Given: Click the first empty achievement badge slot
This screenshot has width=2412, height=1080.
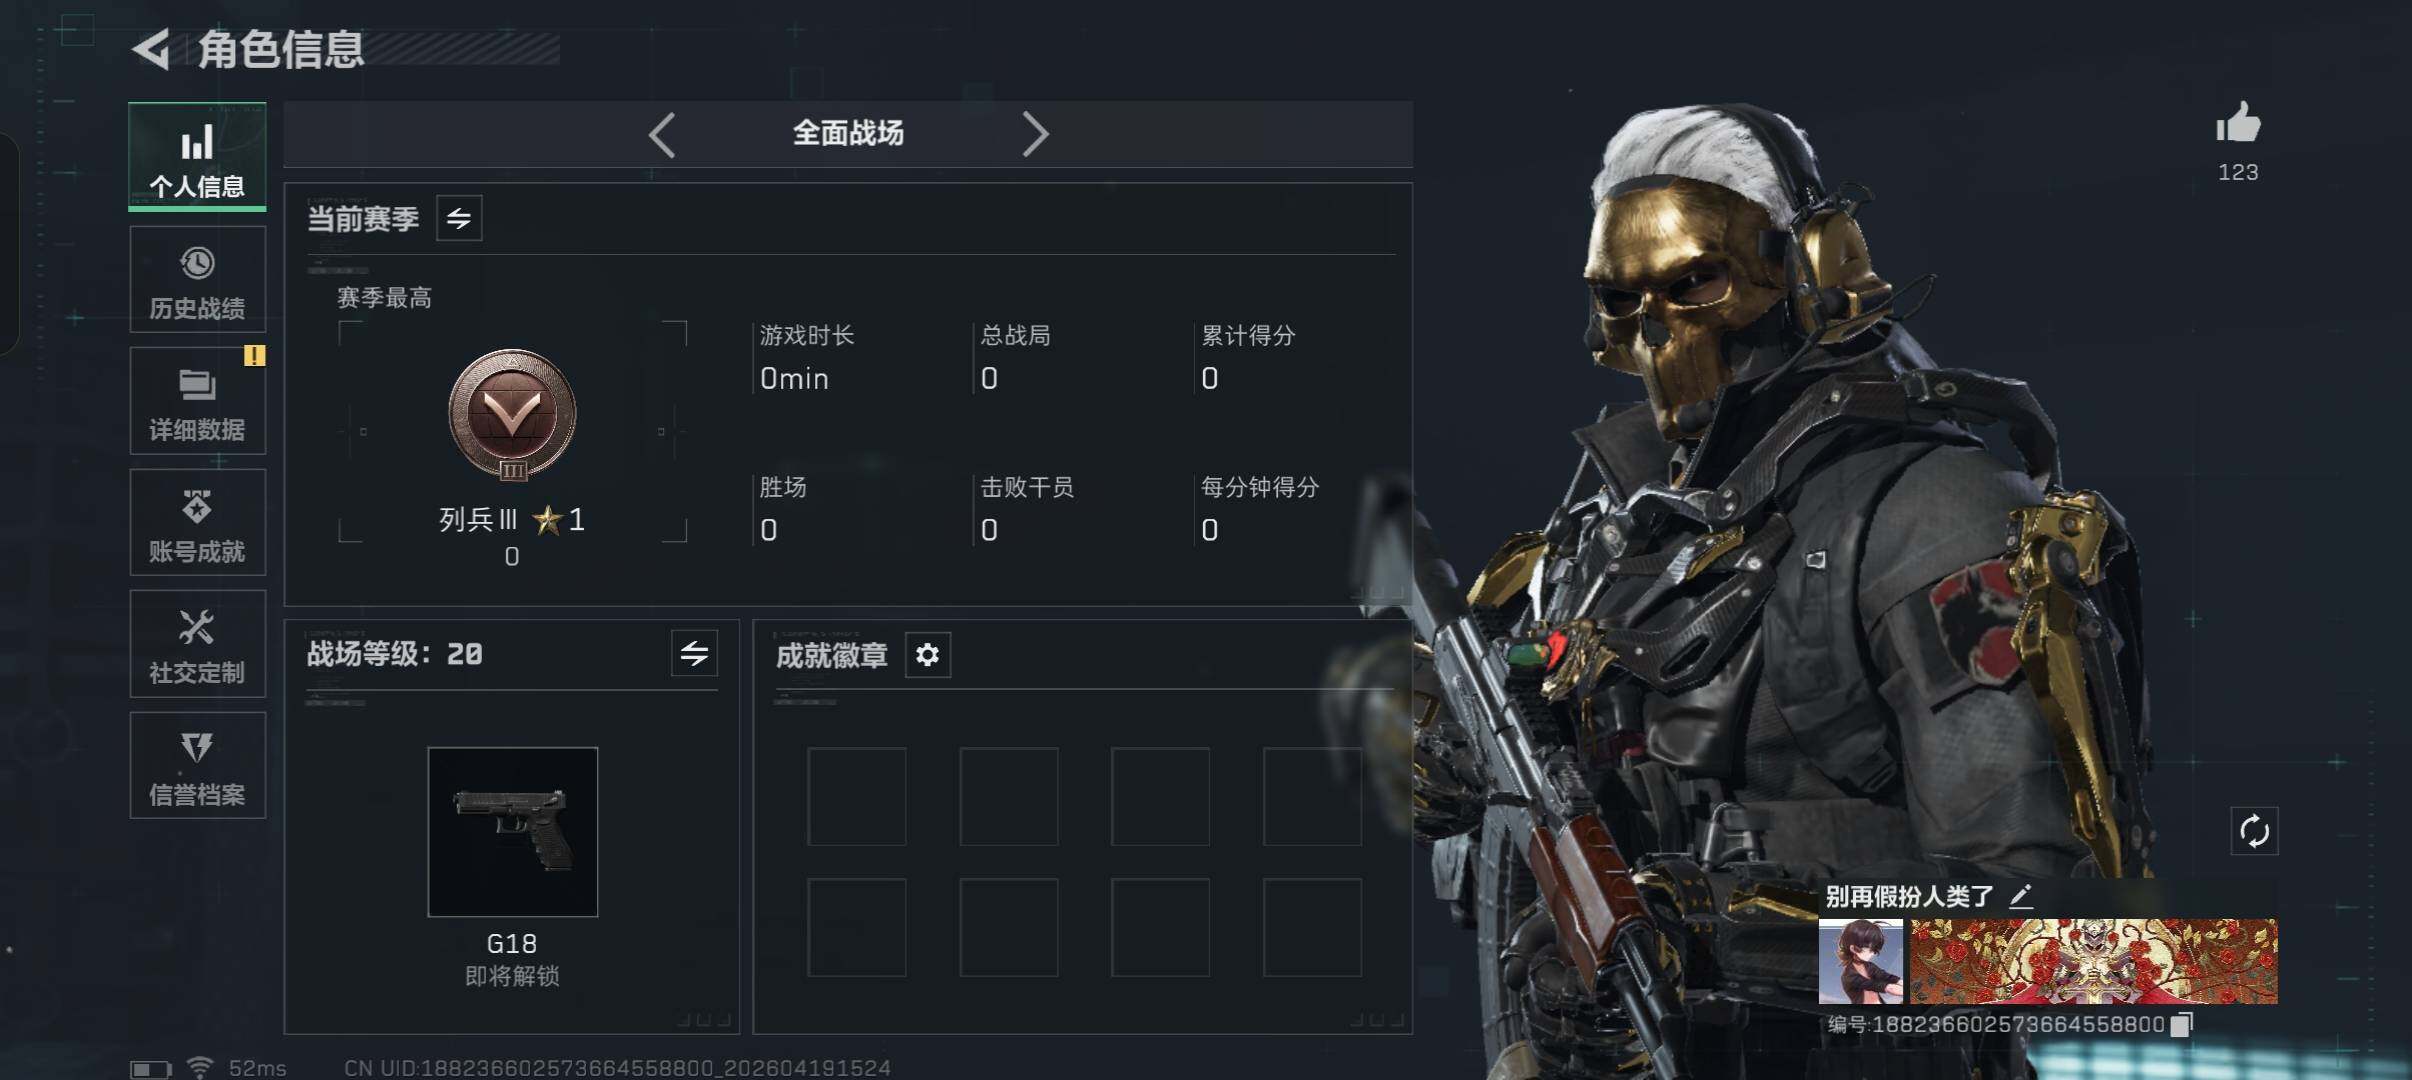Looking at the screenshot, I should coord(857,797).
